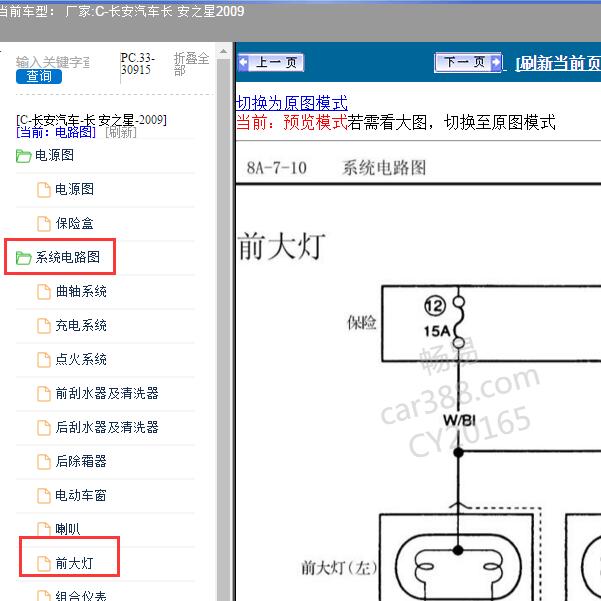Screen dimensions: 601x601
Task: Go to previous page with 上一页 button
Action: [271, 62]
